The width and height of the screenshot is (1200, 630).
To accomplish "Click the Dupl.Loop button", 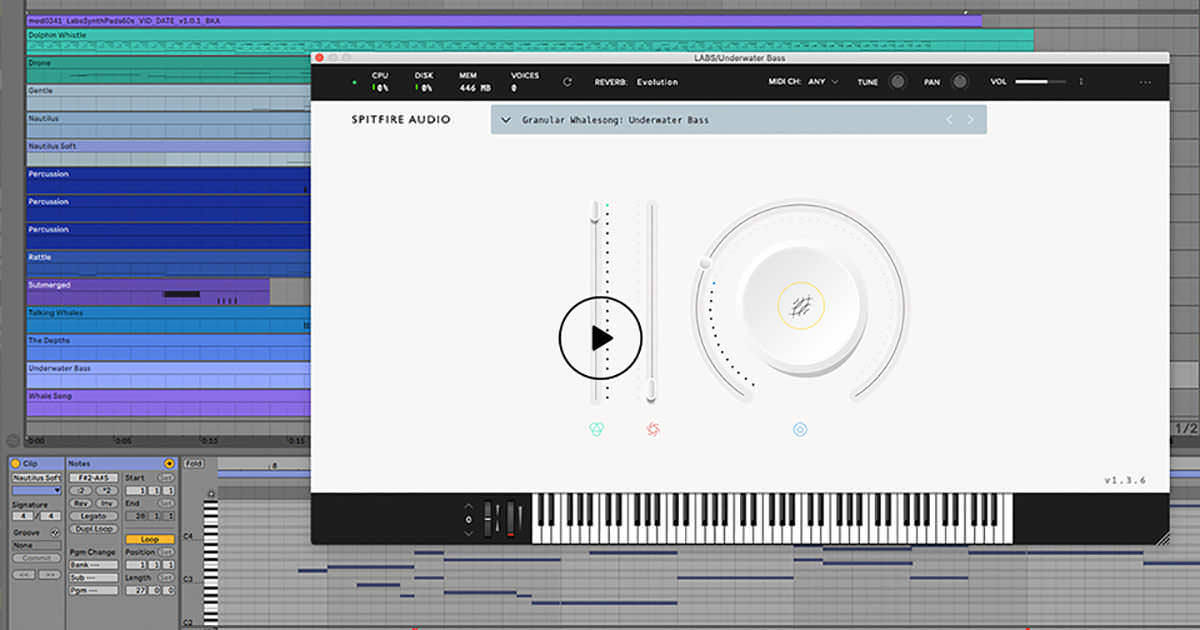I will 94,529.
